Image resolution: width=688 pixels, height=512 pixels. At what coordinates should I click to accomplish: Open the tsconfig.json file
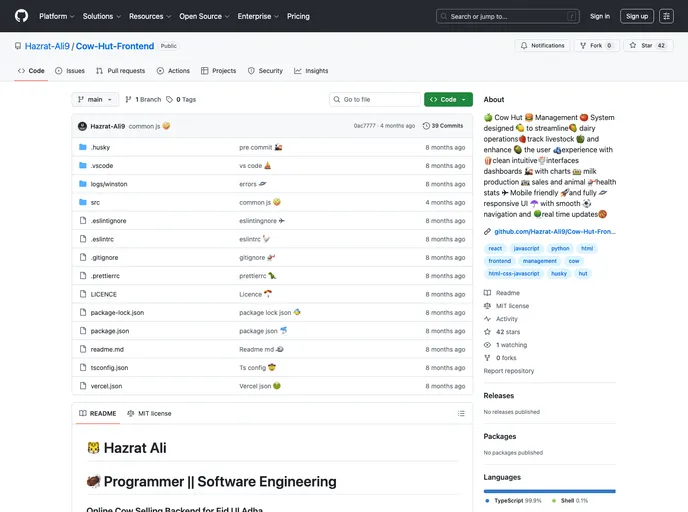tap(109, 368)
